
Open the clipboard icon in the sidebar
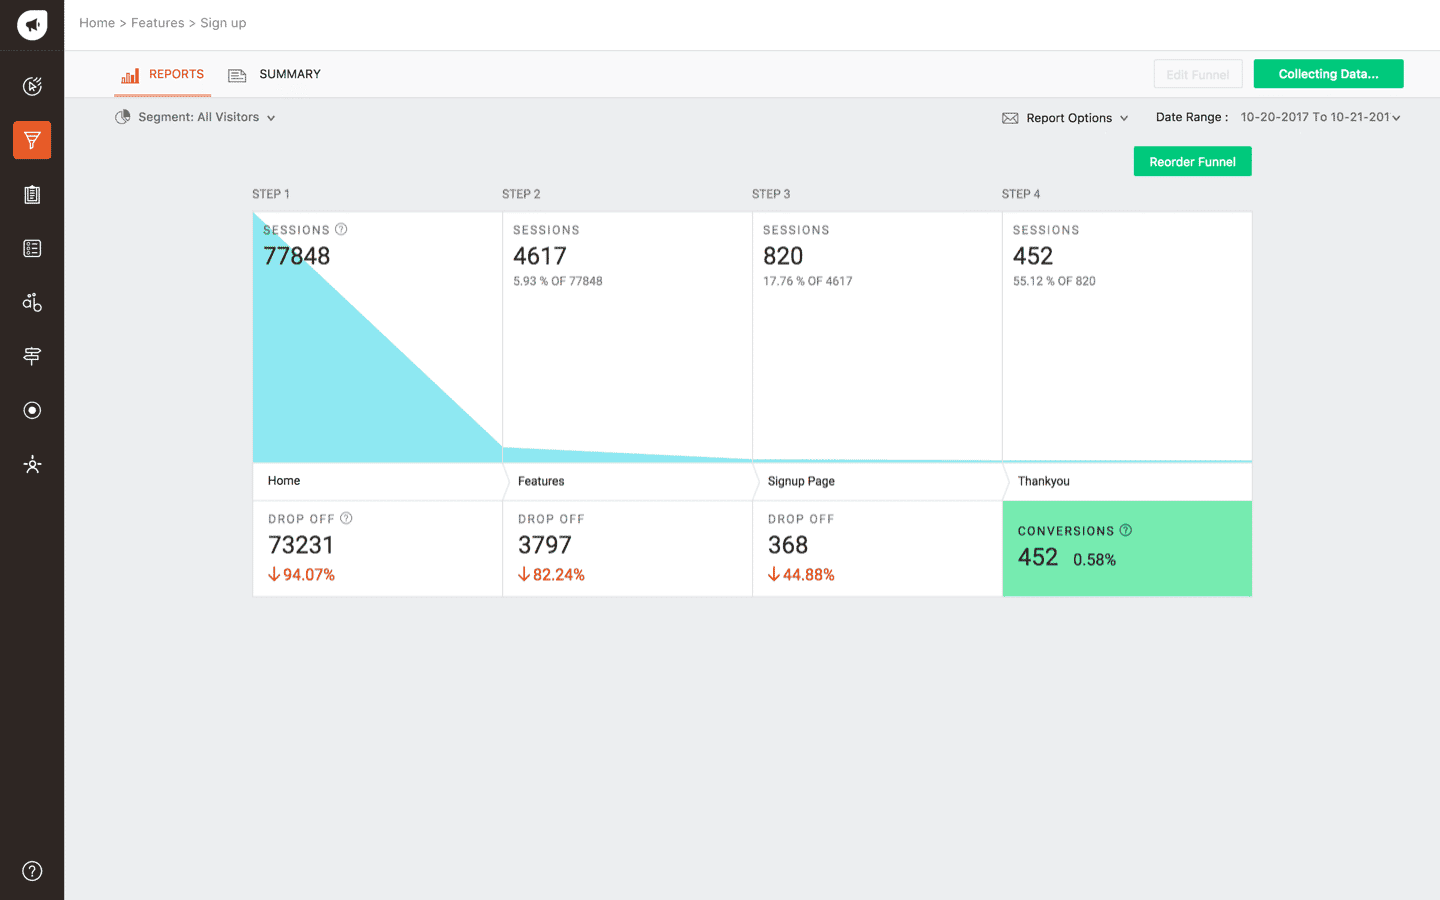pos(32,195)
